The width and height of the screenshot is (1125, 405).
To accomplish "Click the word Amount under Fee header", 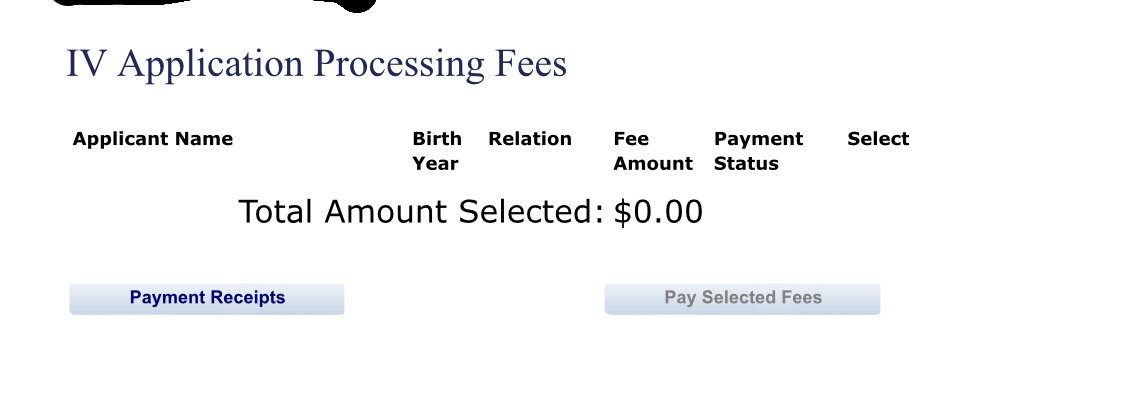I will point(653,163).
